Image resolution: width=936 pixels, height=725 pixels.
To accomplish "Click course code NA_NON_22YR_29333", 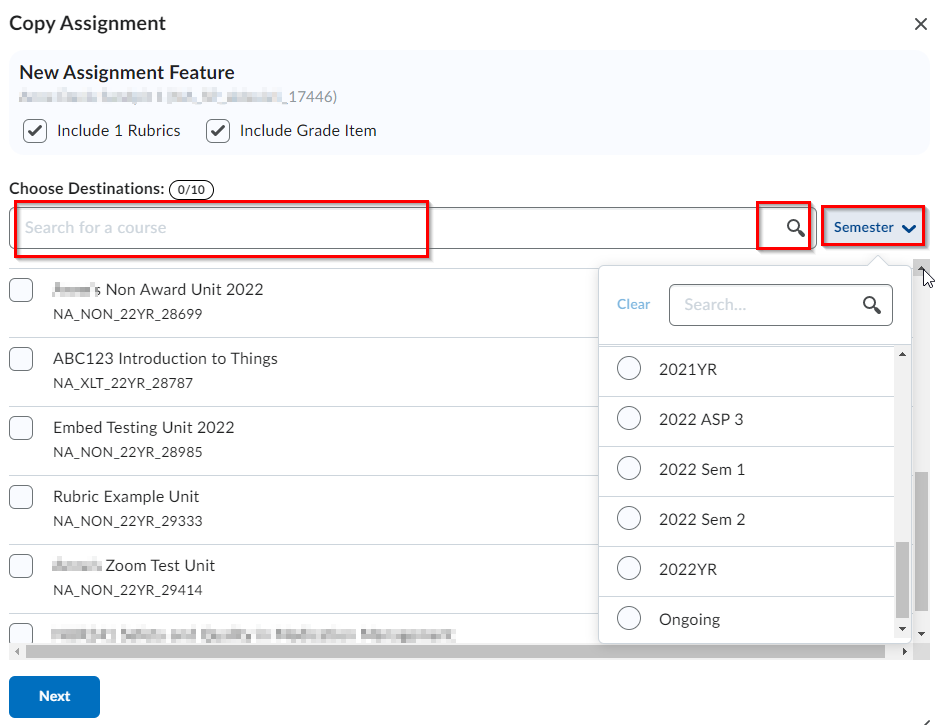I will (128, 521).
